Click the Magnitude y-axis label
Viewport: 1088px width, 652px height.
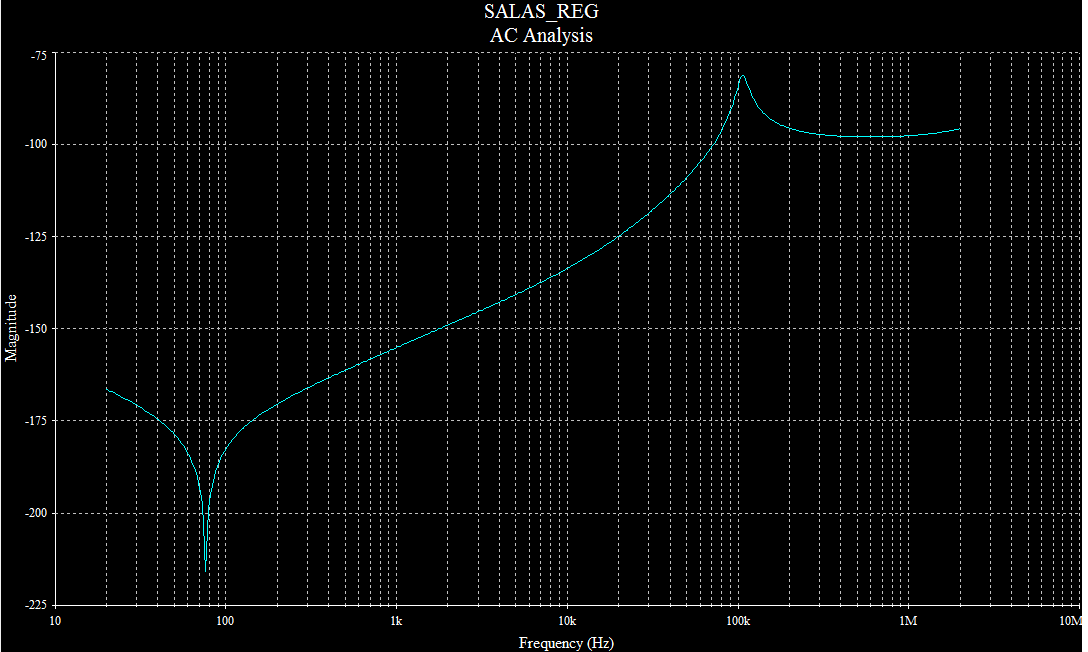[x=11, y=328]
